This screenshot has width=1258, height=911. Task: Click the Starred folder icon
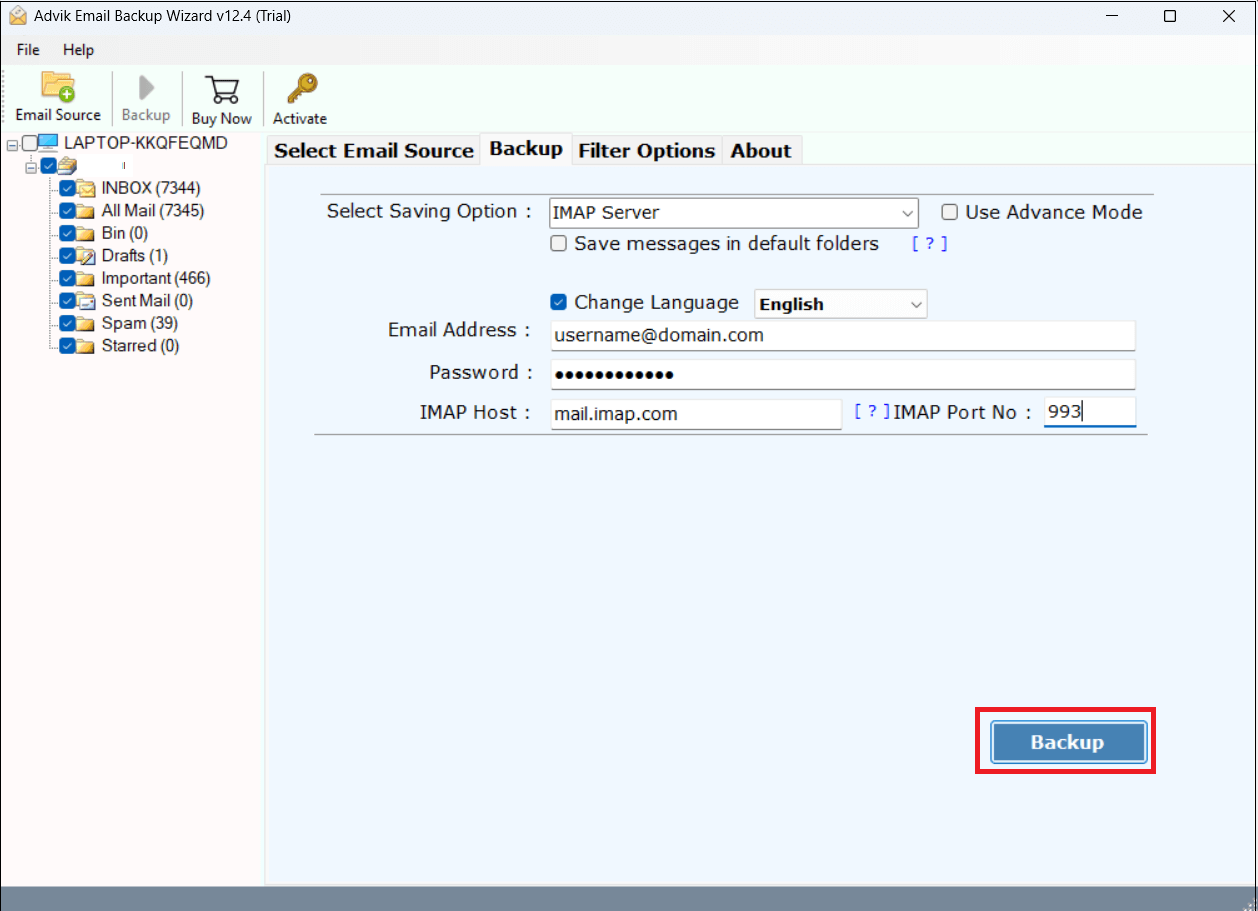click(86, 346)
